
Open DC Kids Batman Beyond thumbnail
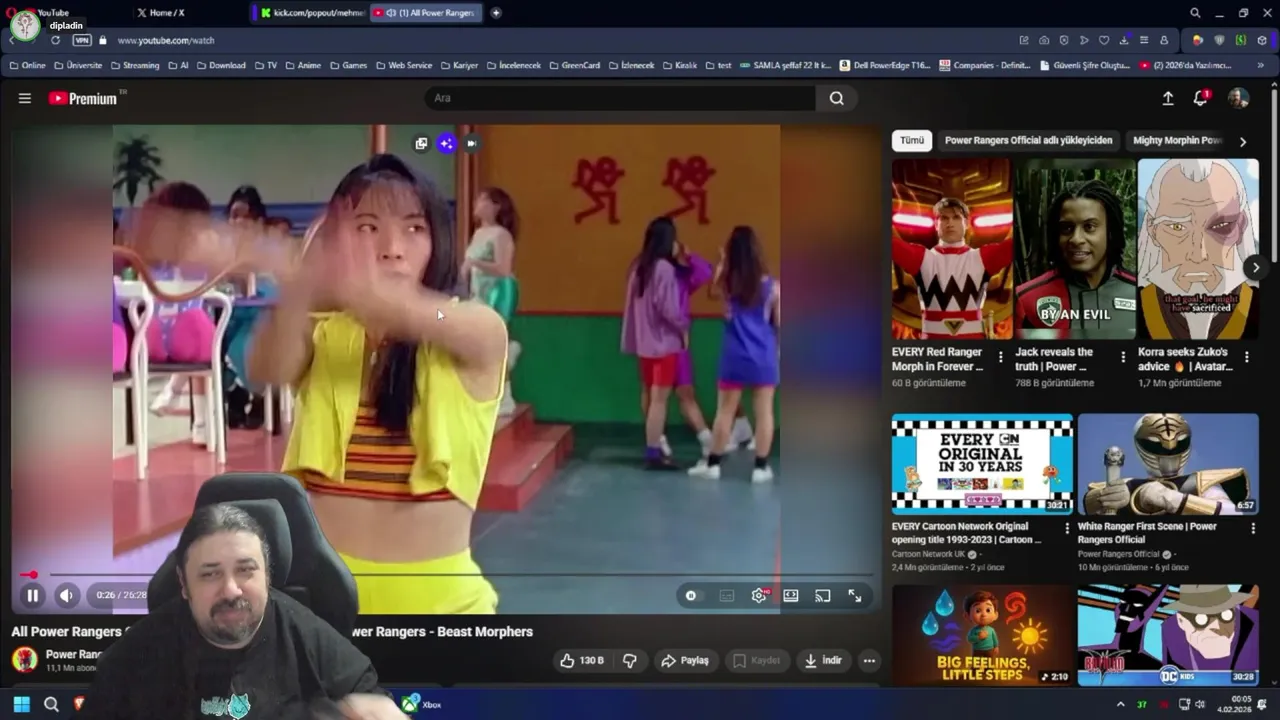click(1168, 635)
